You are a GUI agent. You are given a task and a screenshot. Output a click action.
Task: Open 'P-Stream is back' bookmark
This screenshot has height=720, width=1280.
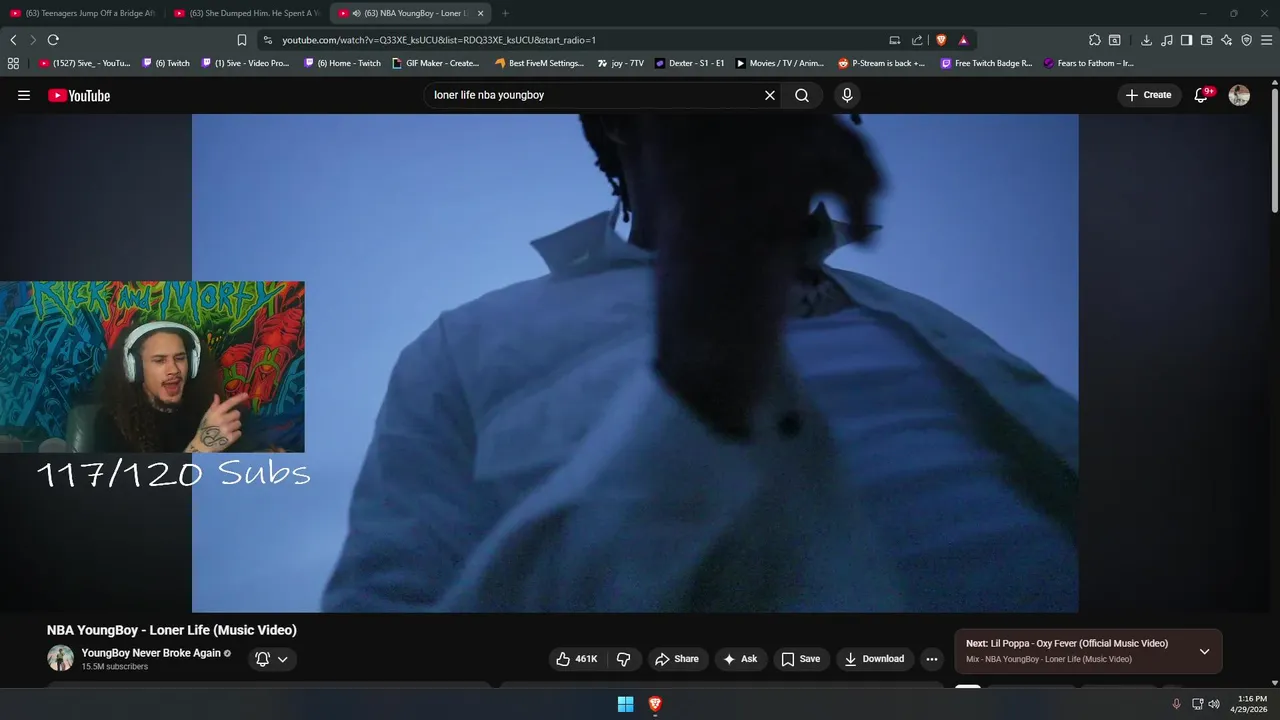(x=882, y=63)
